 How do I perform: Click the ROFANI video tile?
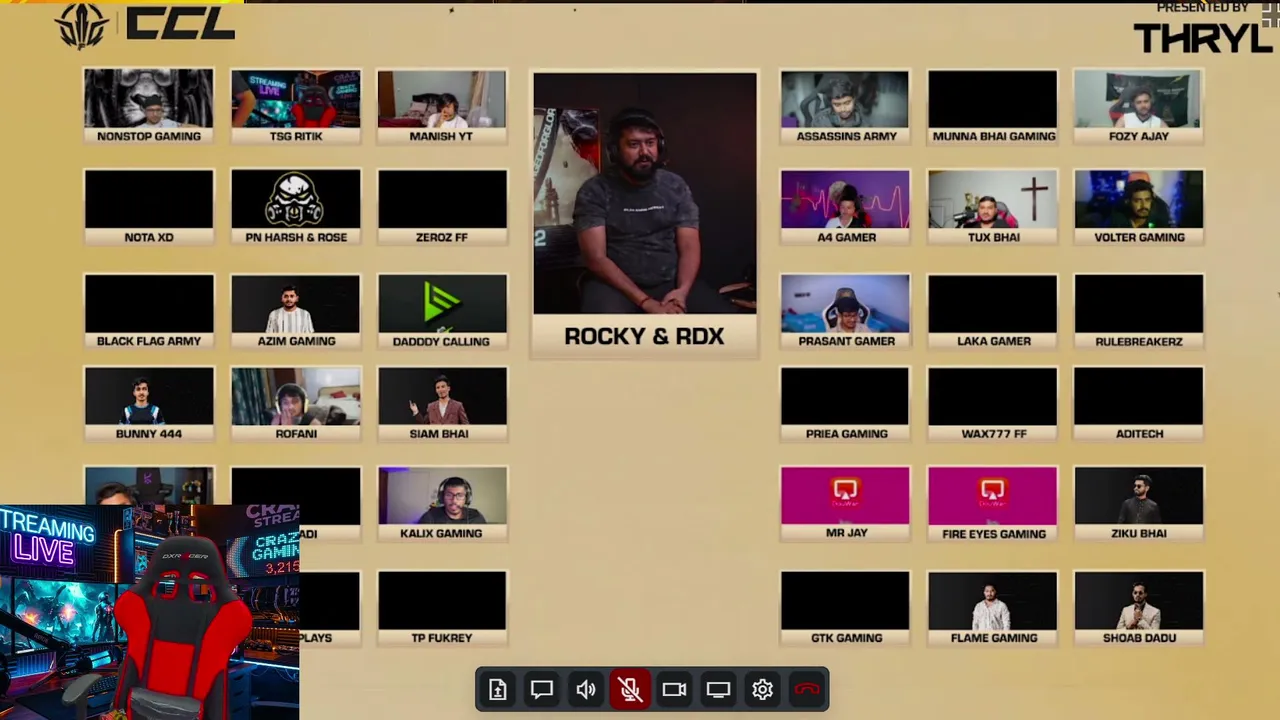[x=296, y=404]
